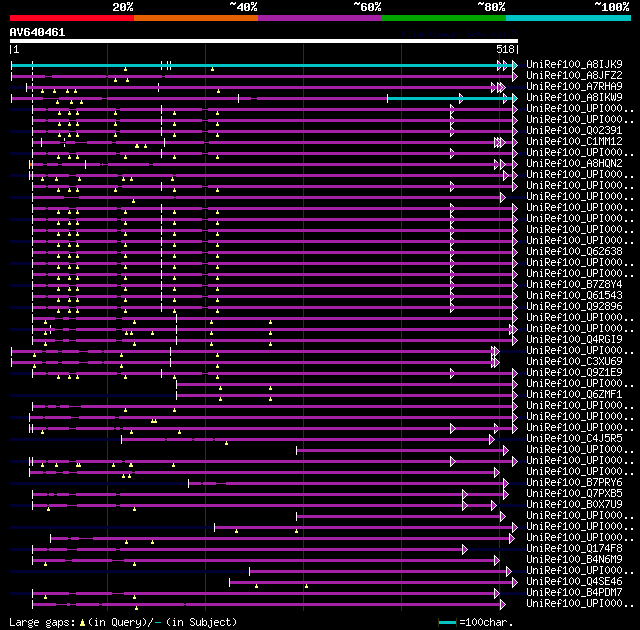Click the red 20% identity color segment
This screenshot has width=640, height=630.
click(x=72, y=18)
